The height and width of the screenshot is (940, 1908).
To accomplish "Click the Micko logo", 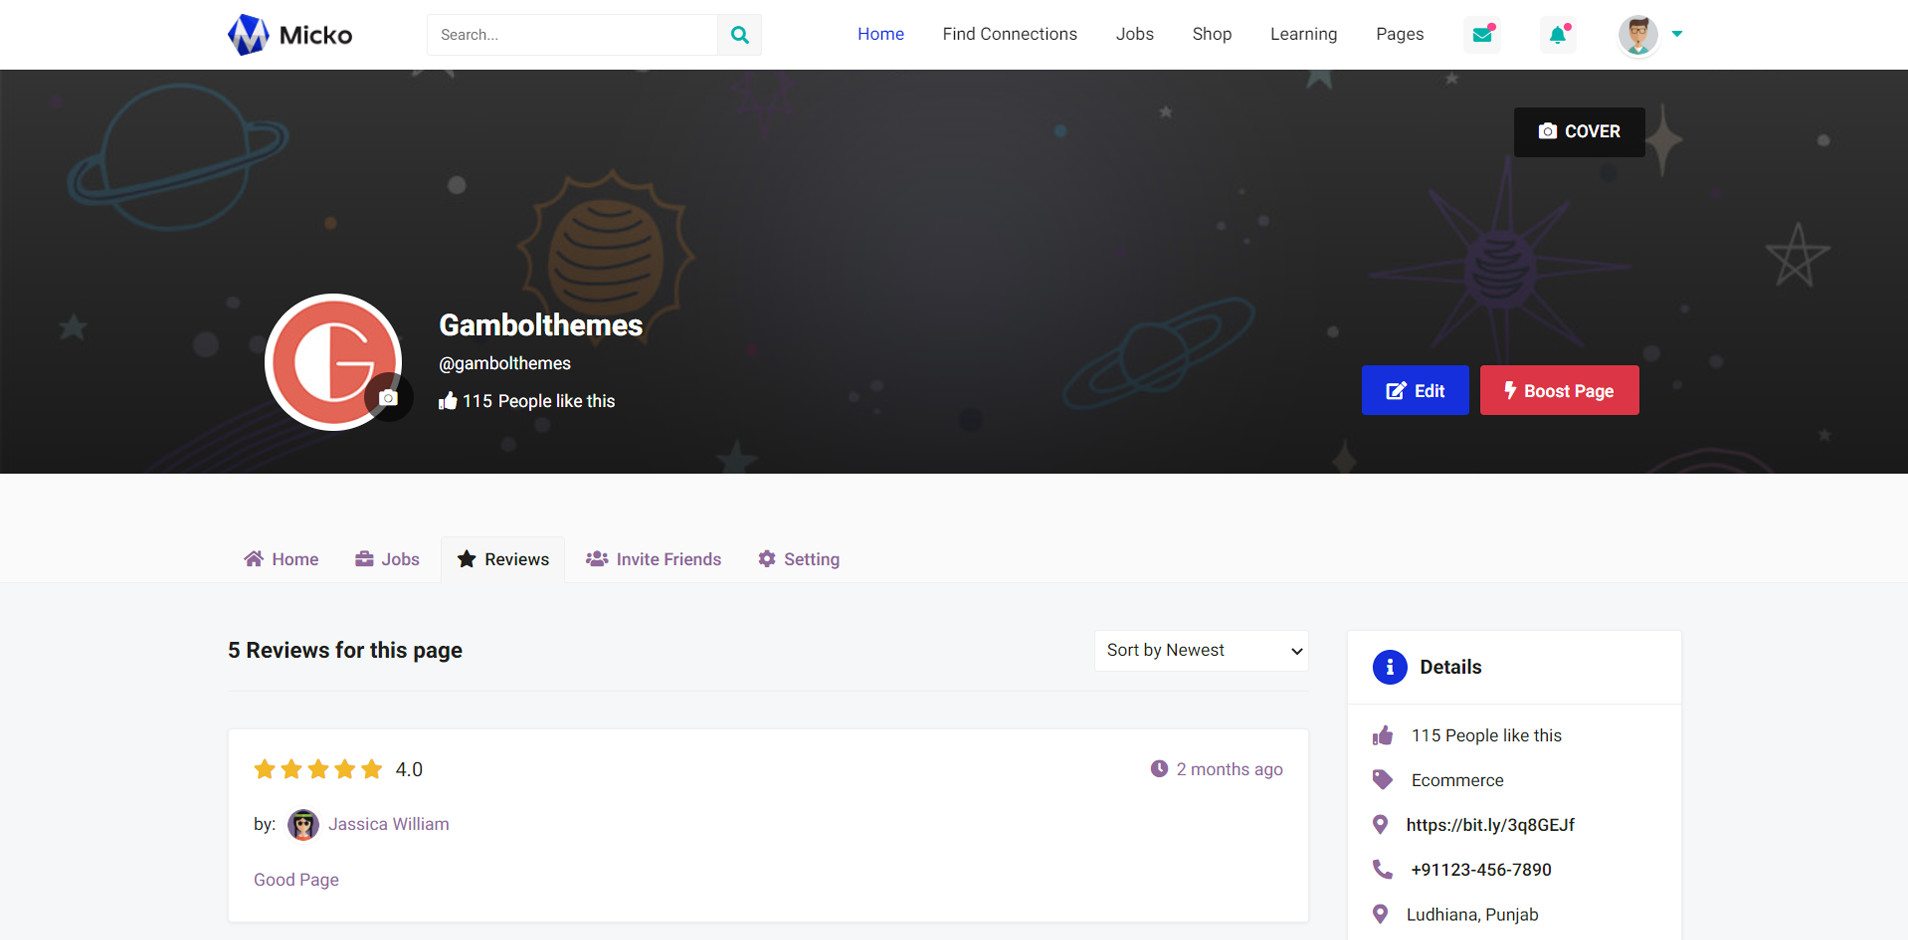I will [x=290, y=35].
